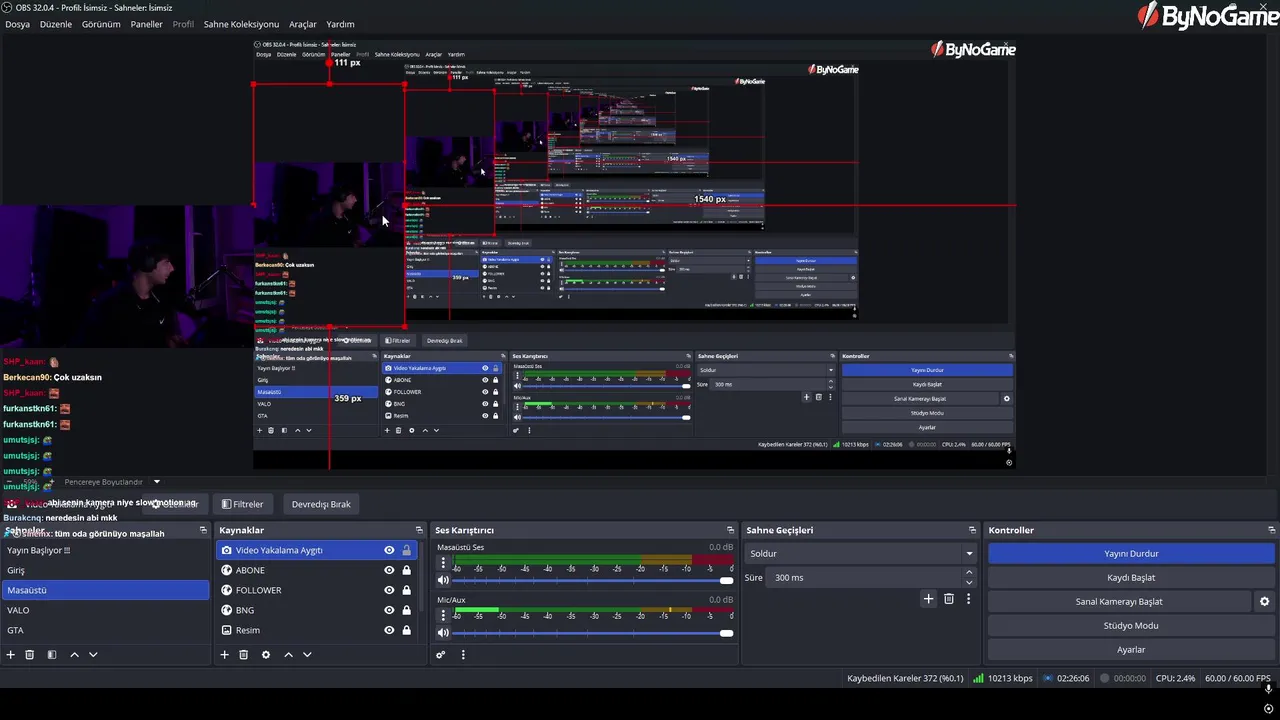This screenshot has height=720, width=1280.
Task: Decrease Süre duration with down arrow
Action: pyautogui.click(x=968, y=582)
